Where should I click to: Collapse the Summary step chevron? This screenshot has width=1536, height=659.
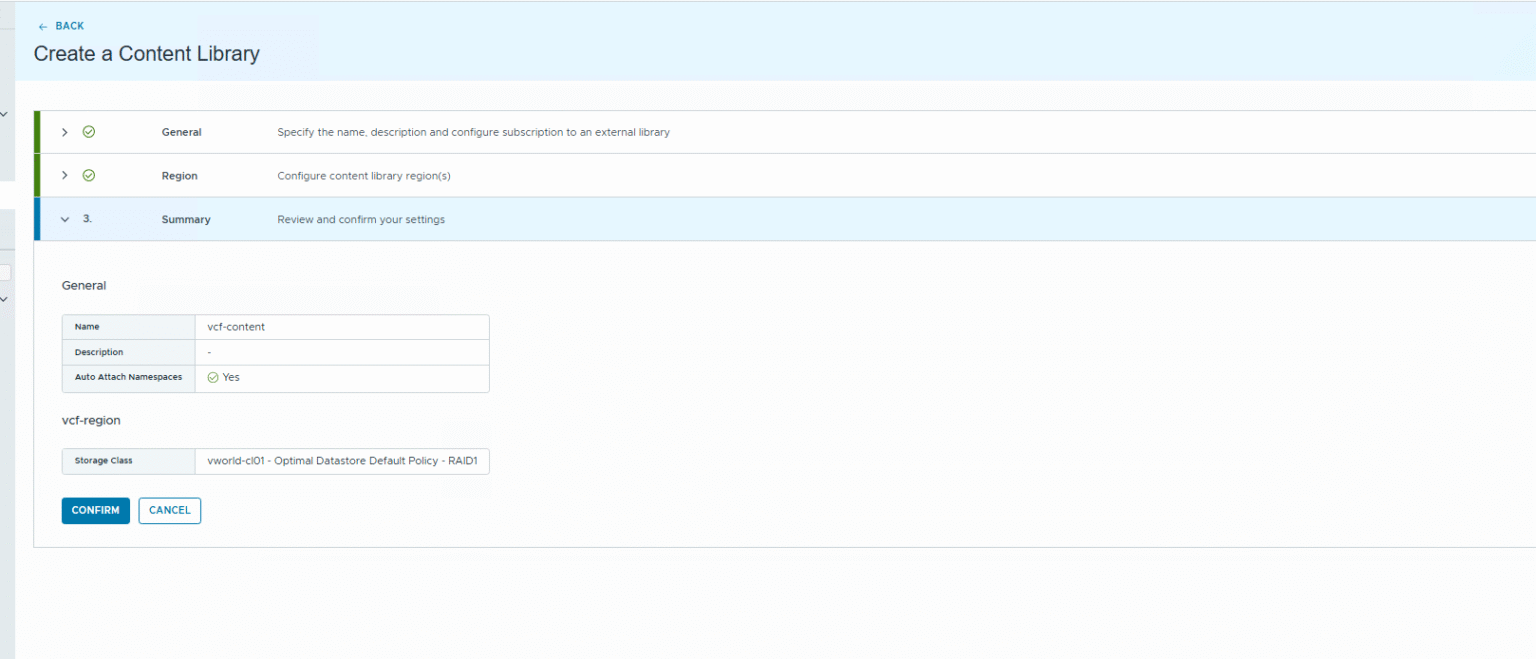click(x=65, y=219)
